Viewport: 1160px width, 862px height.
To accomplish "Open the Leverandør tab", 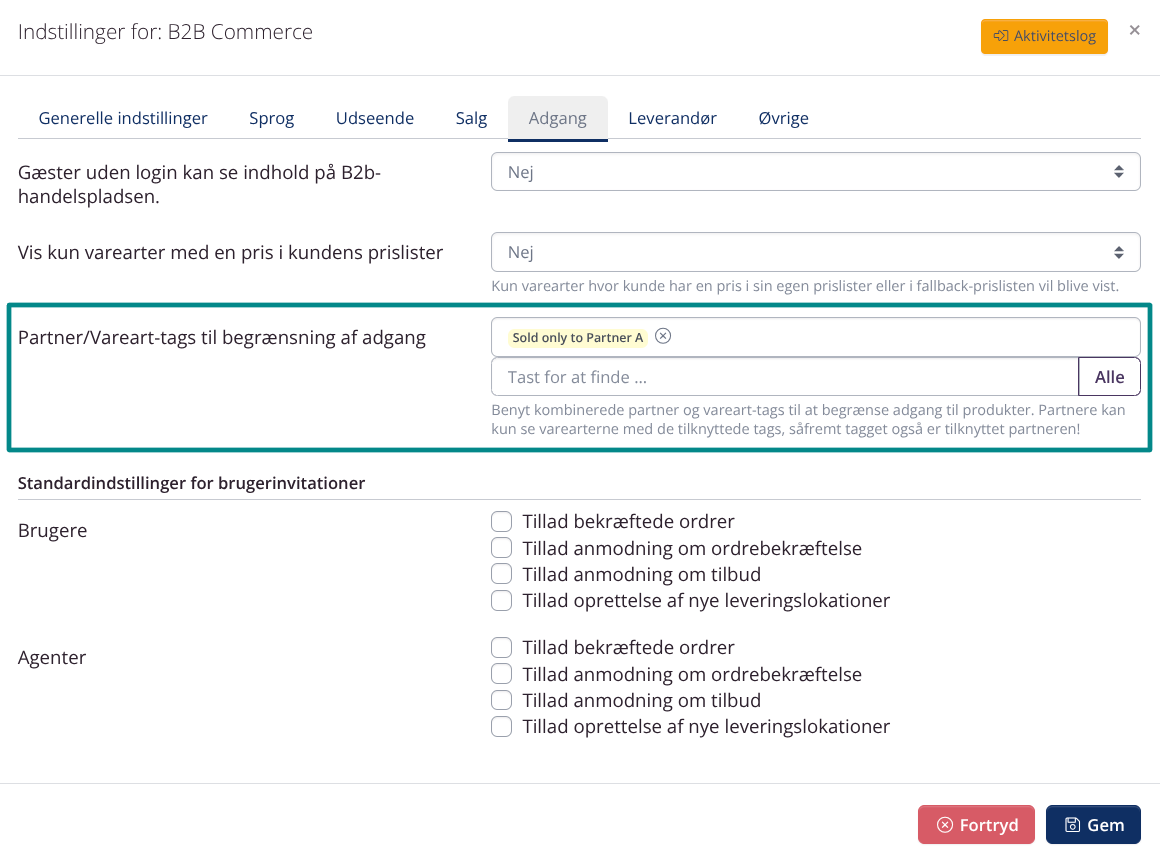I will tap(673, 117).
